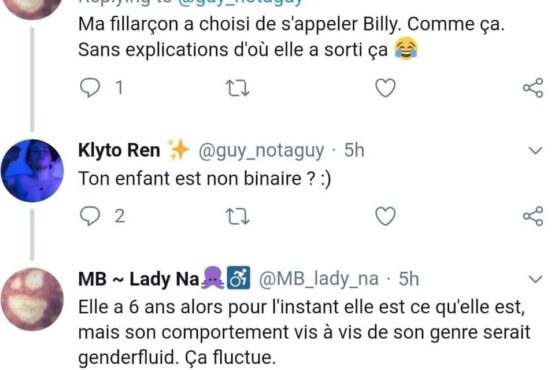The image size is (555, 370).
Task: Open the 5h timestamp on MB Lady Na's tweet
Action: pos(408,279)
